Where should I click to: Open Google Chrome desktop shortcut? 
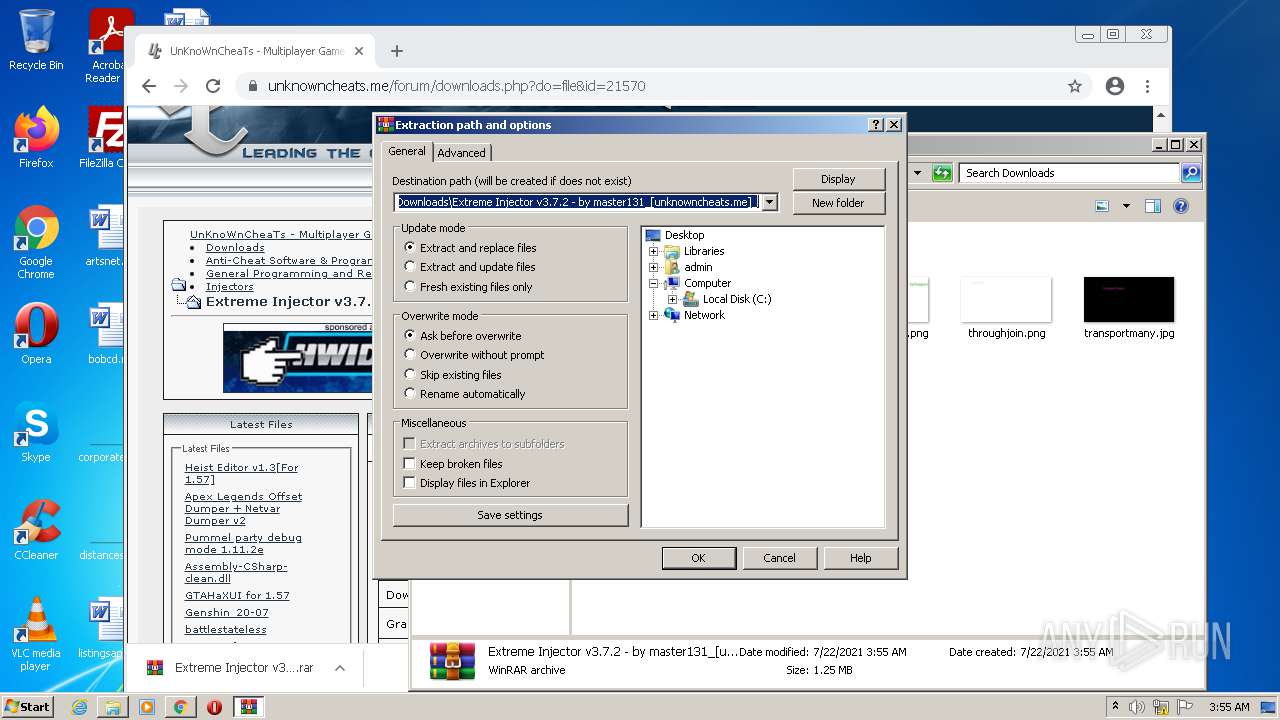coord(36,243)
